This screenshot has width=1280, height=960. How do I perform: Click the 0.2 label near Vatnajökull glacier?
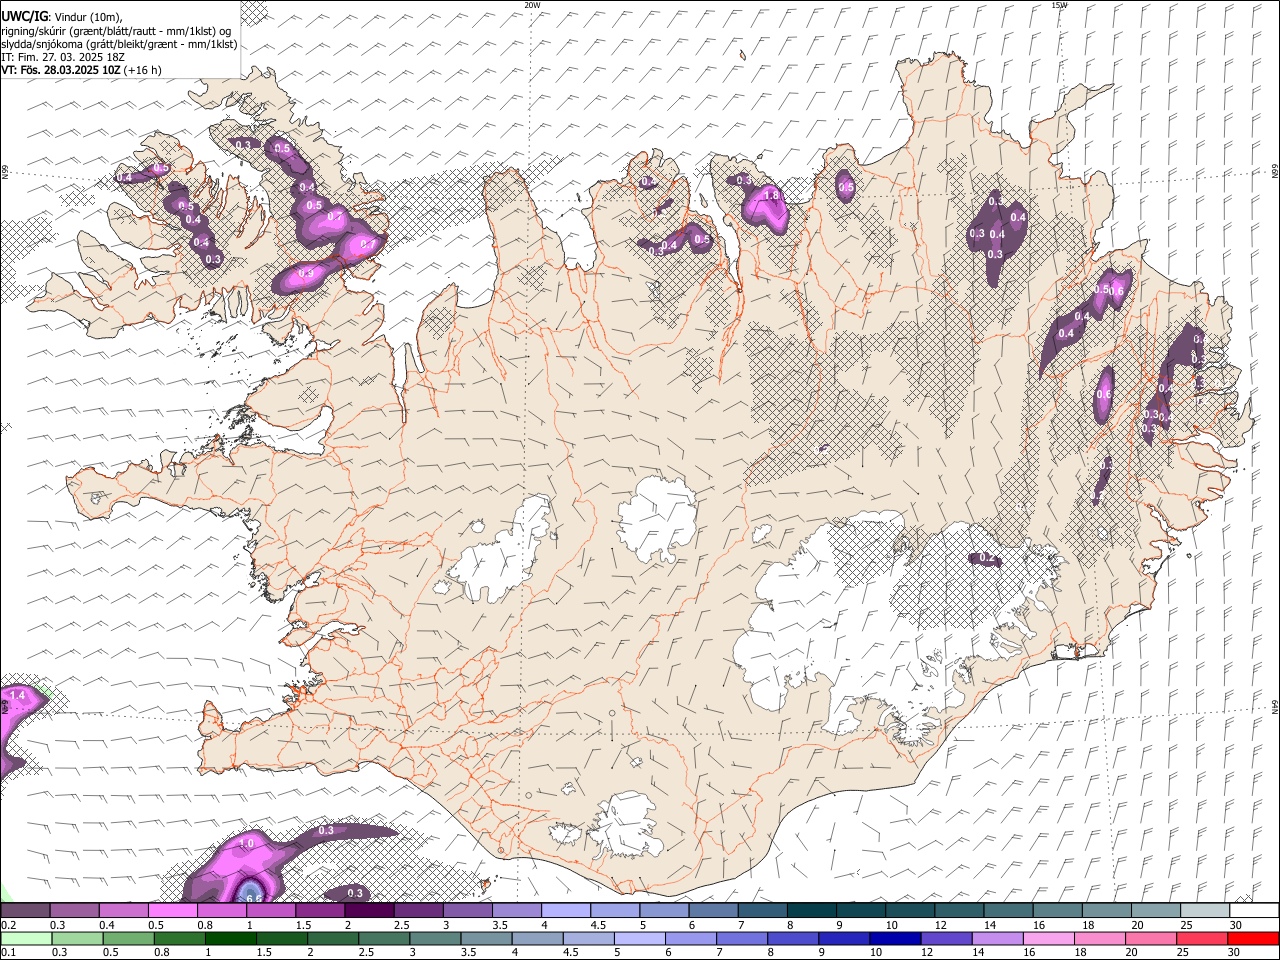[x=985, y=558]
